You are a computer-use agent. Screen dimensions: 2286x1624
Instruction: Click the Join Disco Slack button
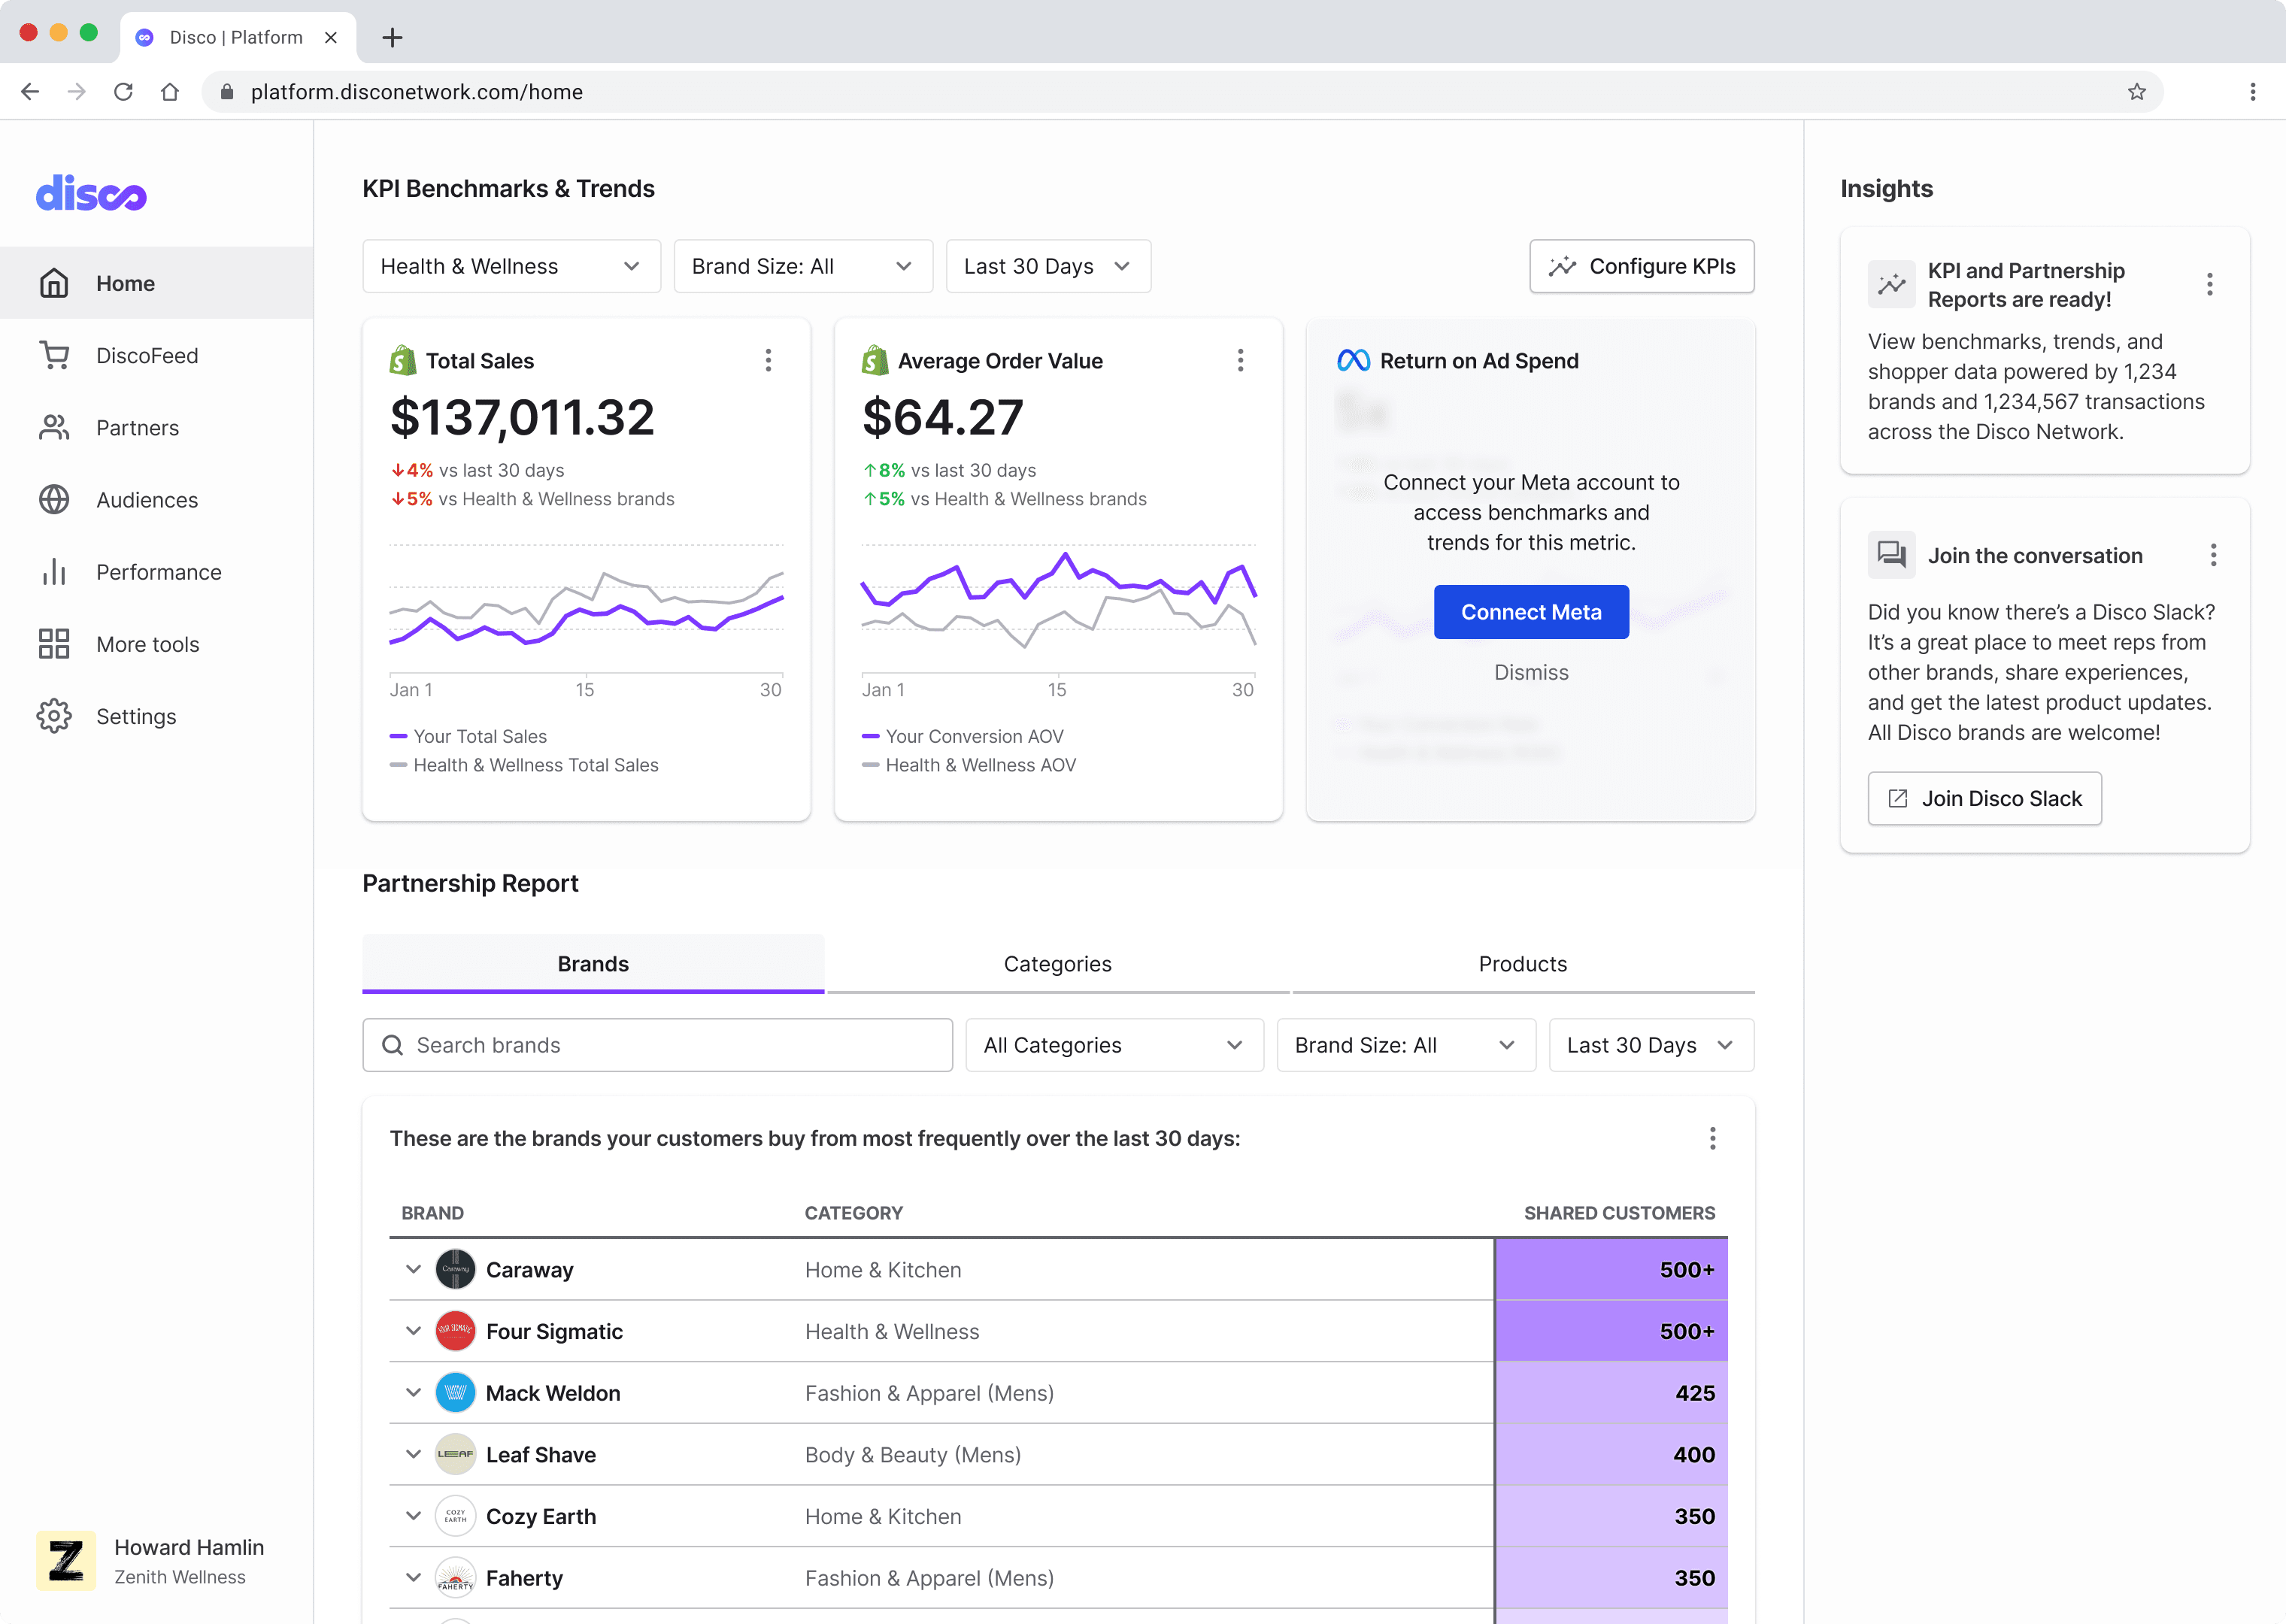pos(1984,798)
